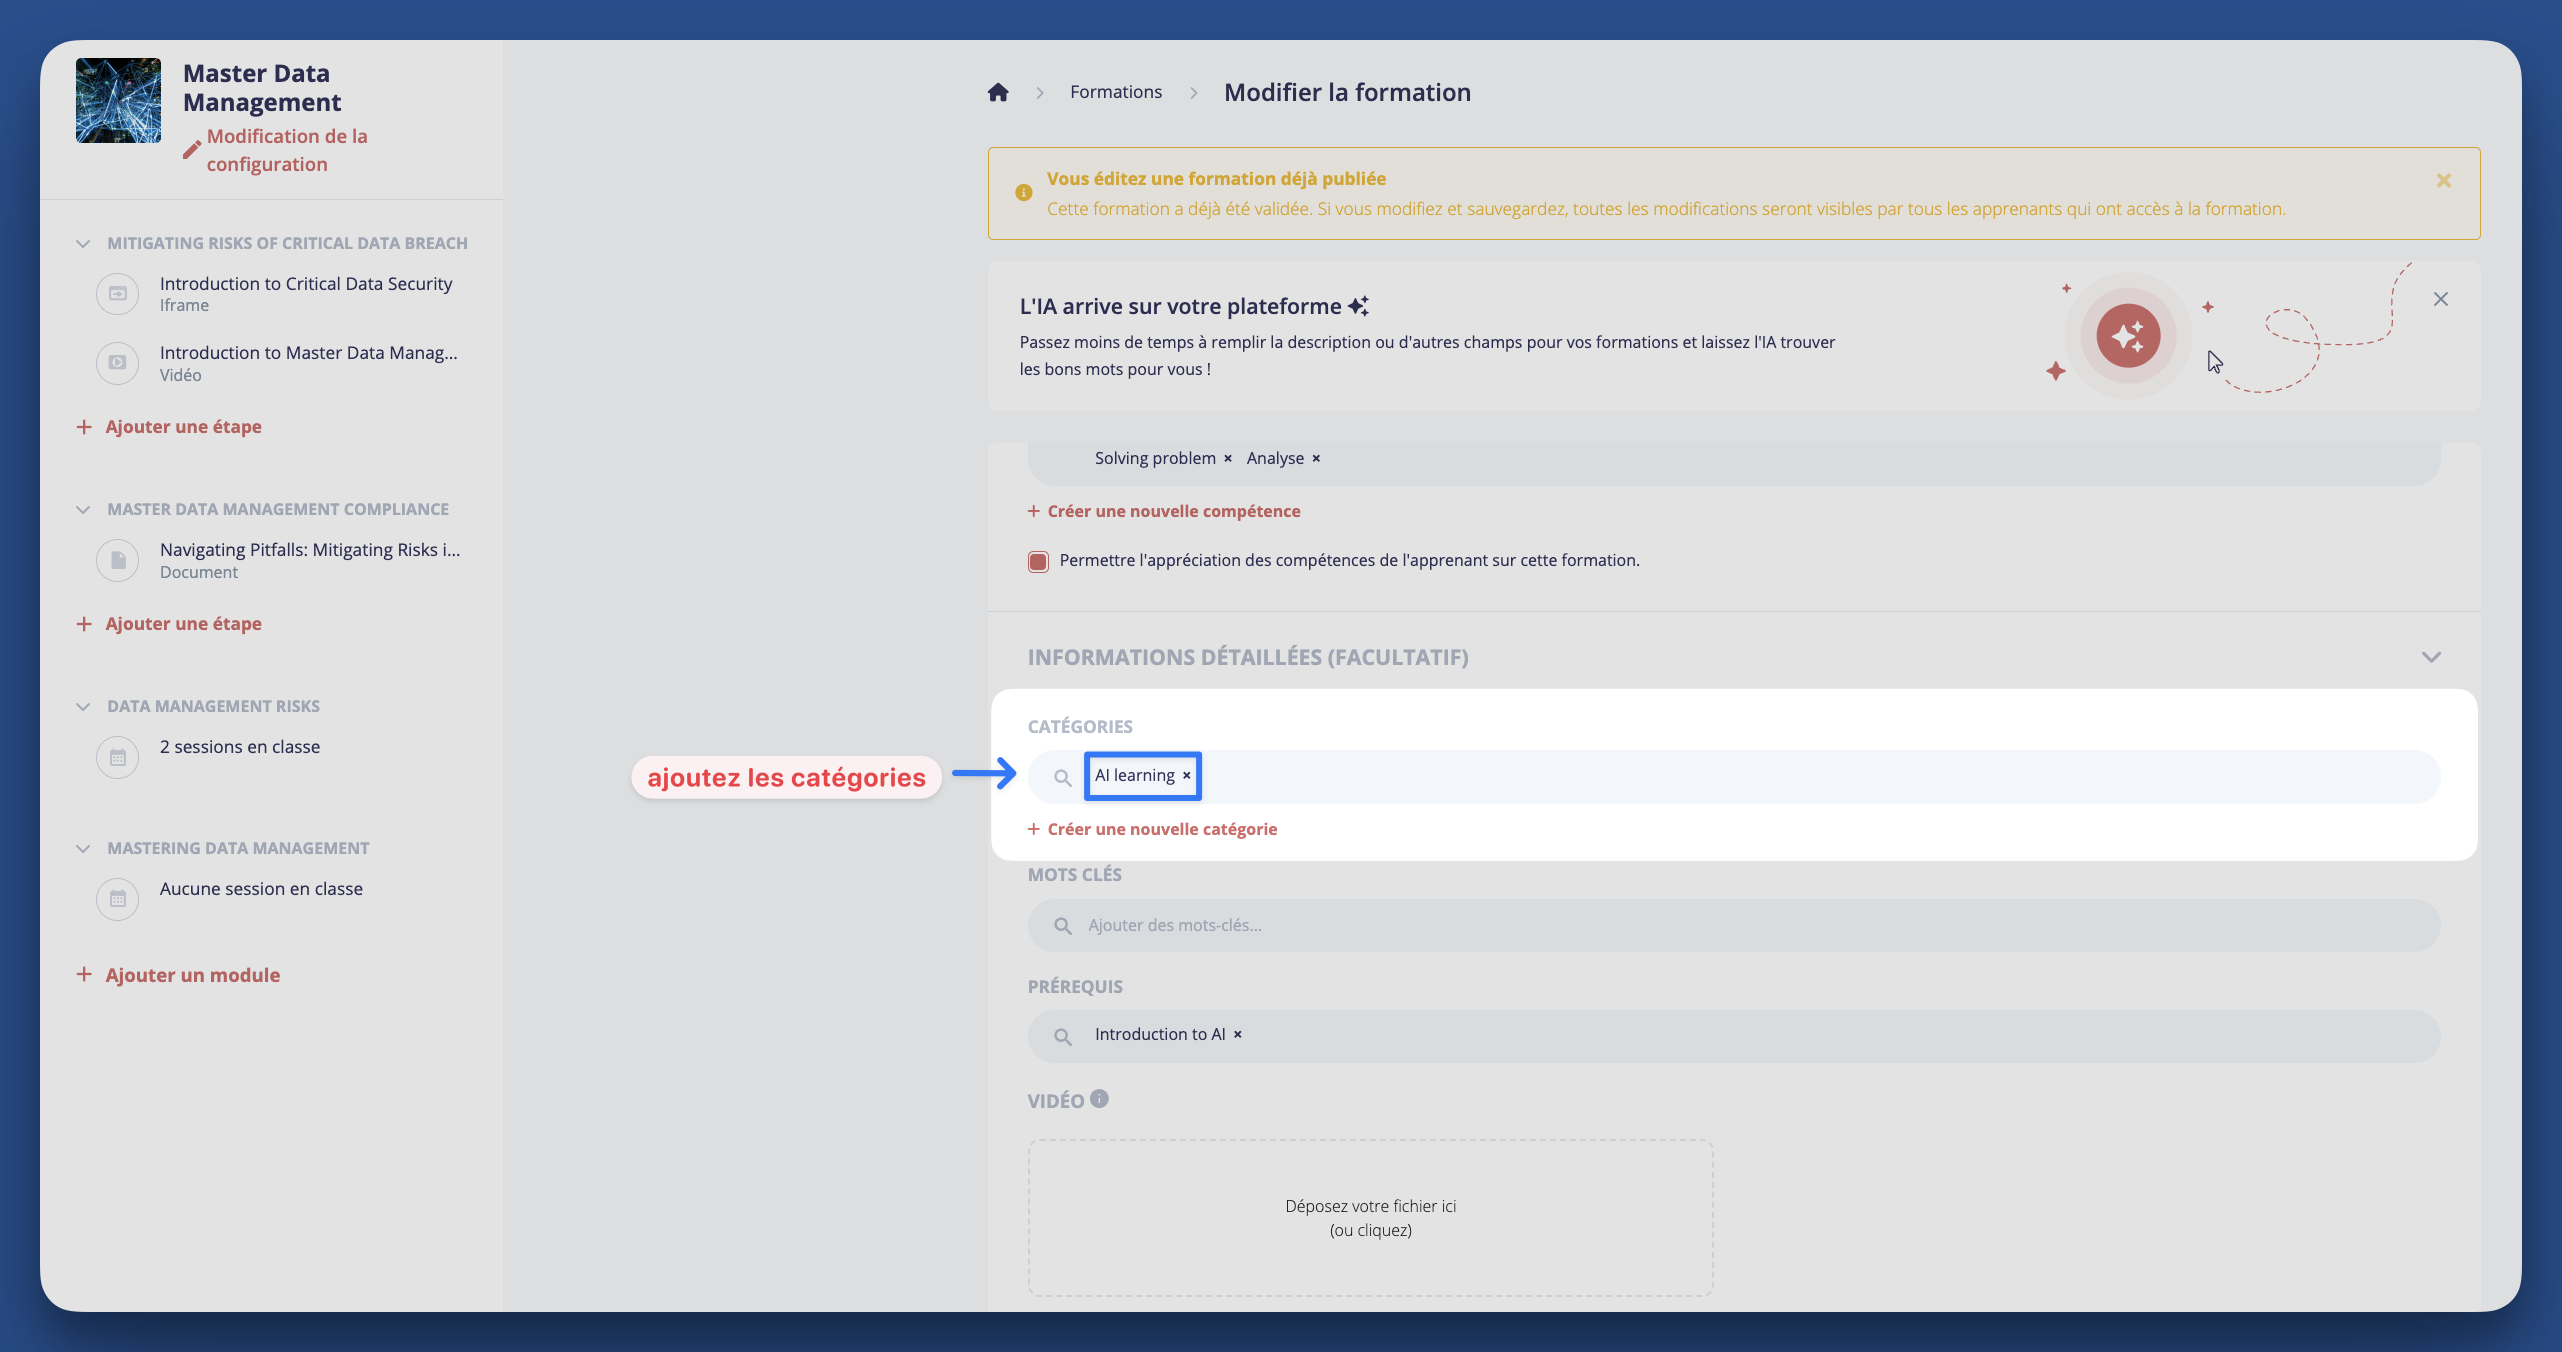This screenshot has width=2562, height=1352.
Task: Click the info icon next to VIDÉO
Action: [1100, 1099]
